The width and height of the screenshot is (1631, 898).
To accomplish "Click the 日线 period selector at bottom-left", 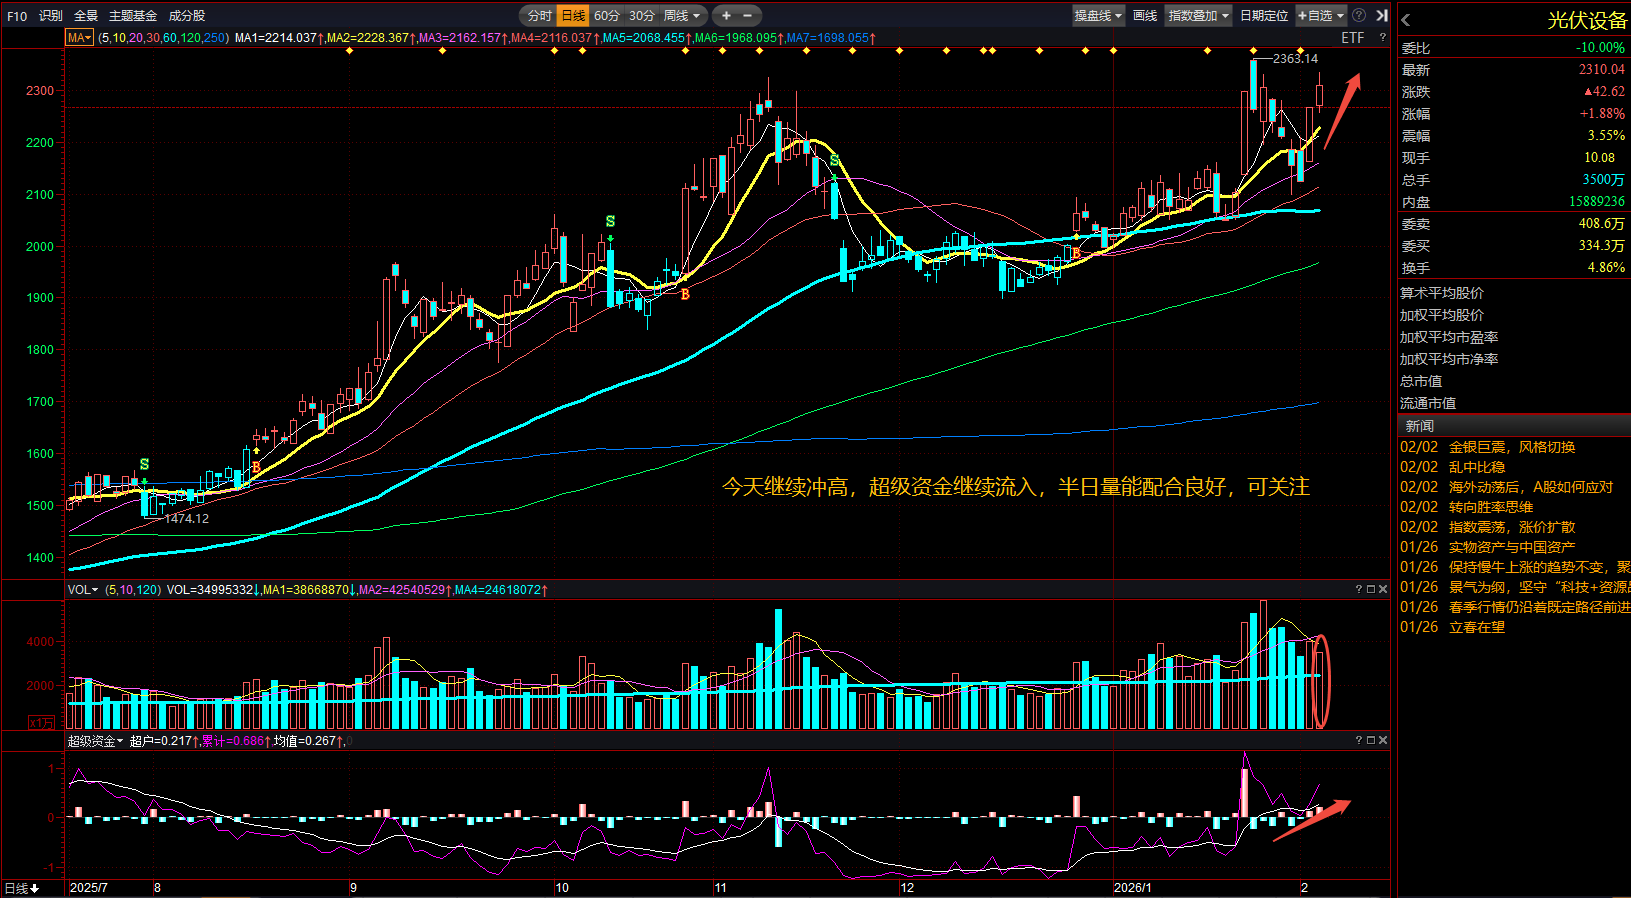I will tap(22, 888).
